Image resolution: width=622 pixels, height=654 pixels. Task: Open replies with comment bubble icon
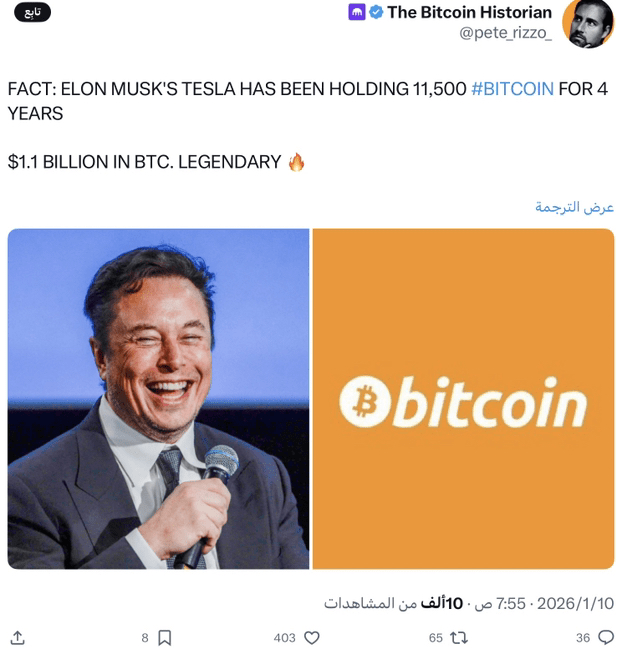click(606, 637)
